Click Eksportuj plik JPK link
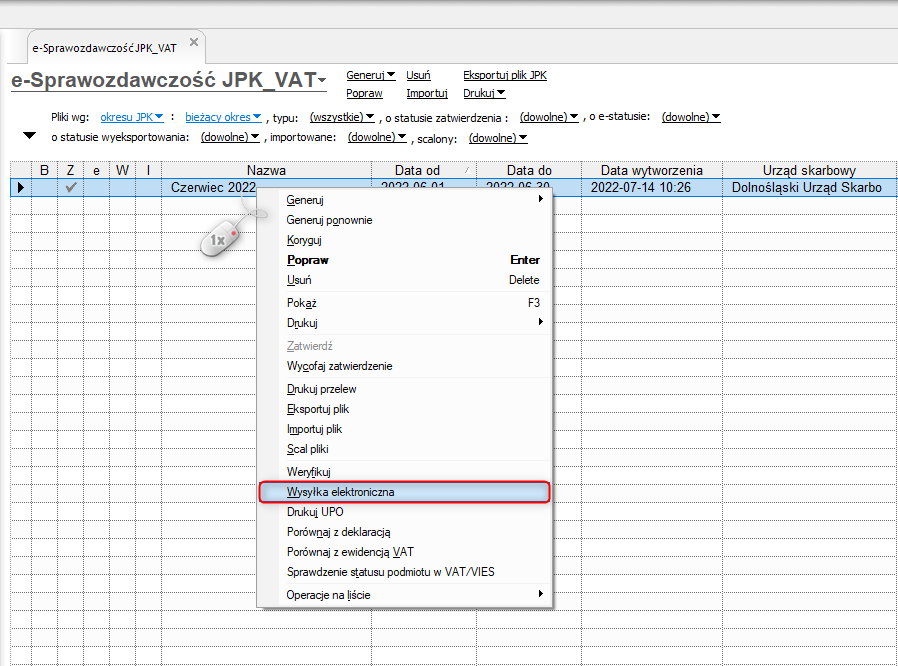The image size is (898, 666). 505,75
